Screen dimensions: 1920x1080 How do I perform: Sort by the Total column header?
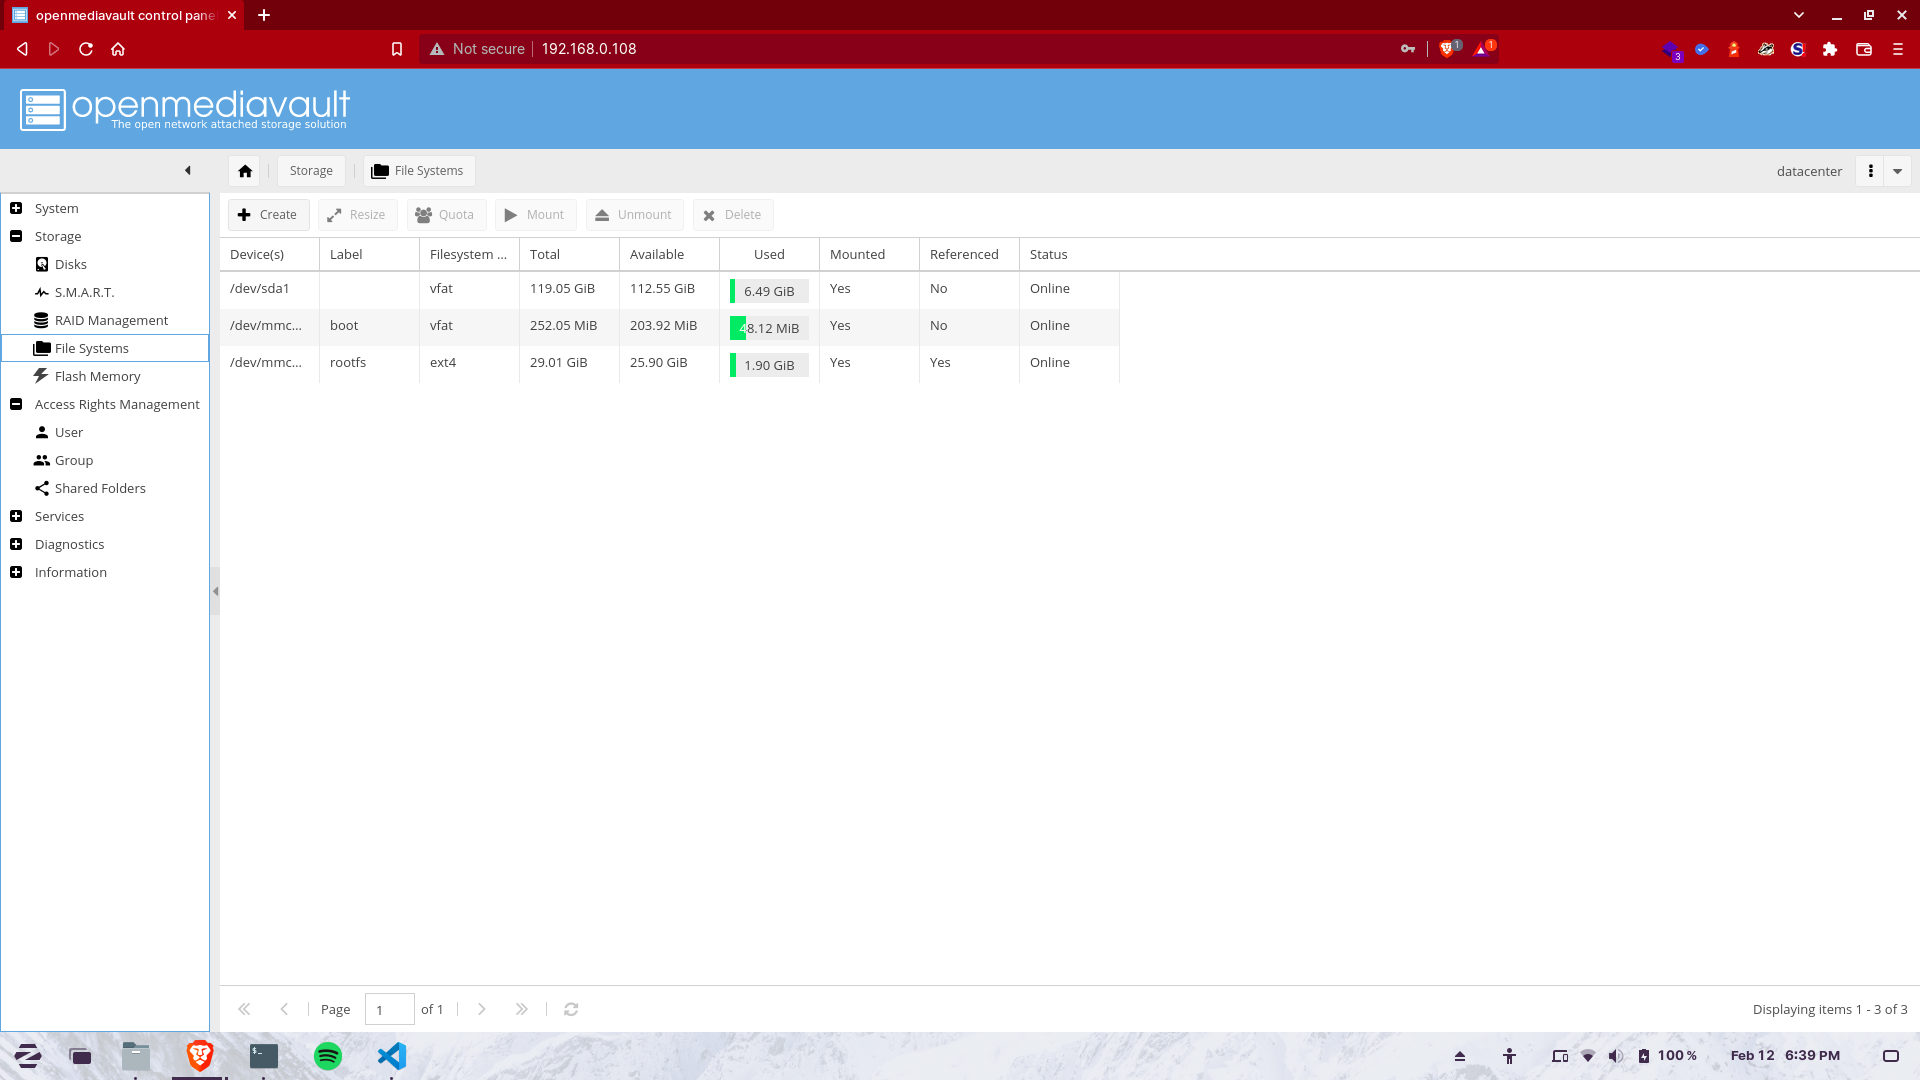tap(569, 254)
